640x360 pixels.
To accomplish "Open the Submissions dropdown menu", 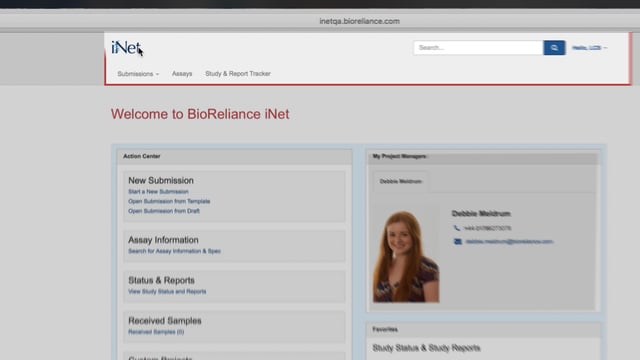I will (x=138, y=74).
